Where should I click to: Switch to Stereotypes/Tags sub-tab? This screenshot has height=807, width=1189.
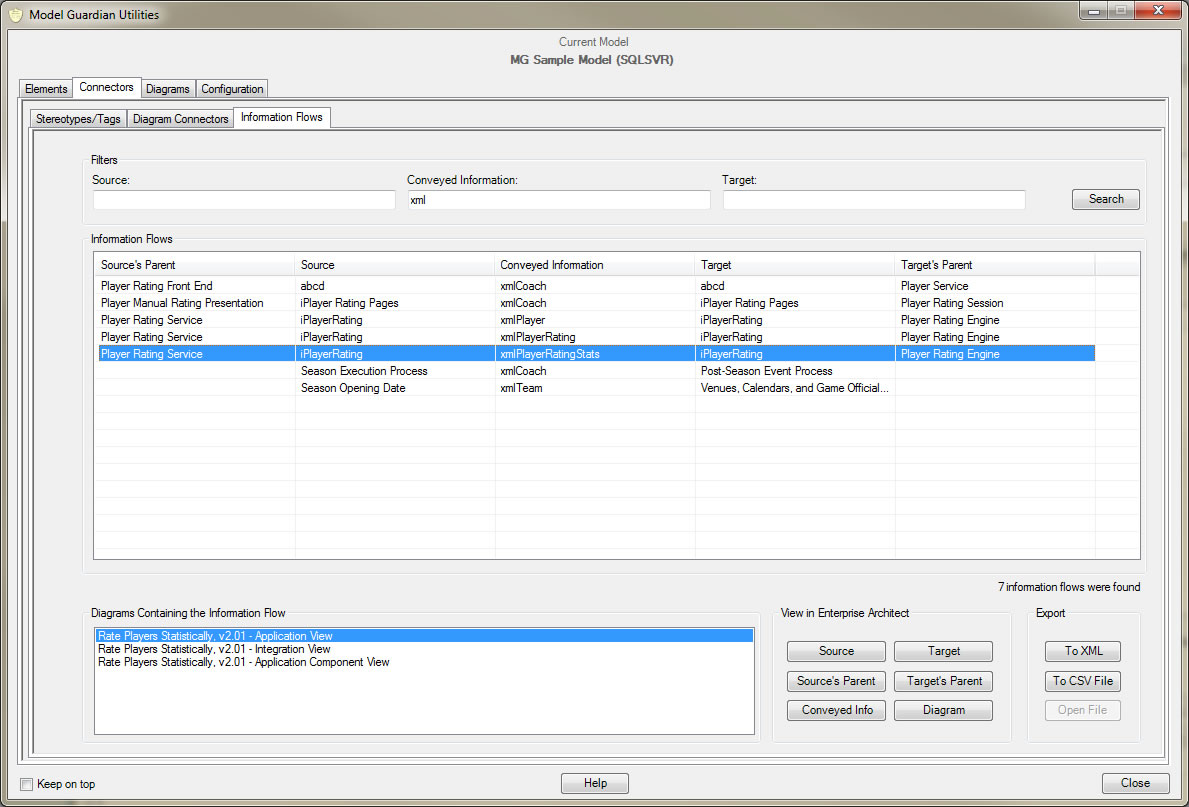tap(78, 118)
